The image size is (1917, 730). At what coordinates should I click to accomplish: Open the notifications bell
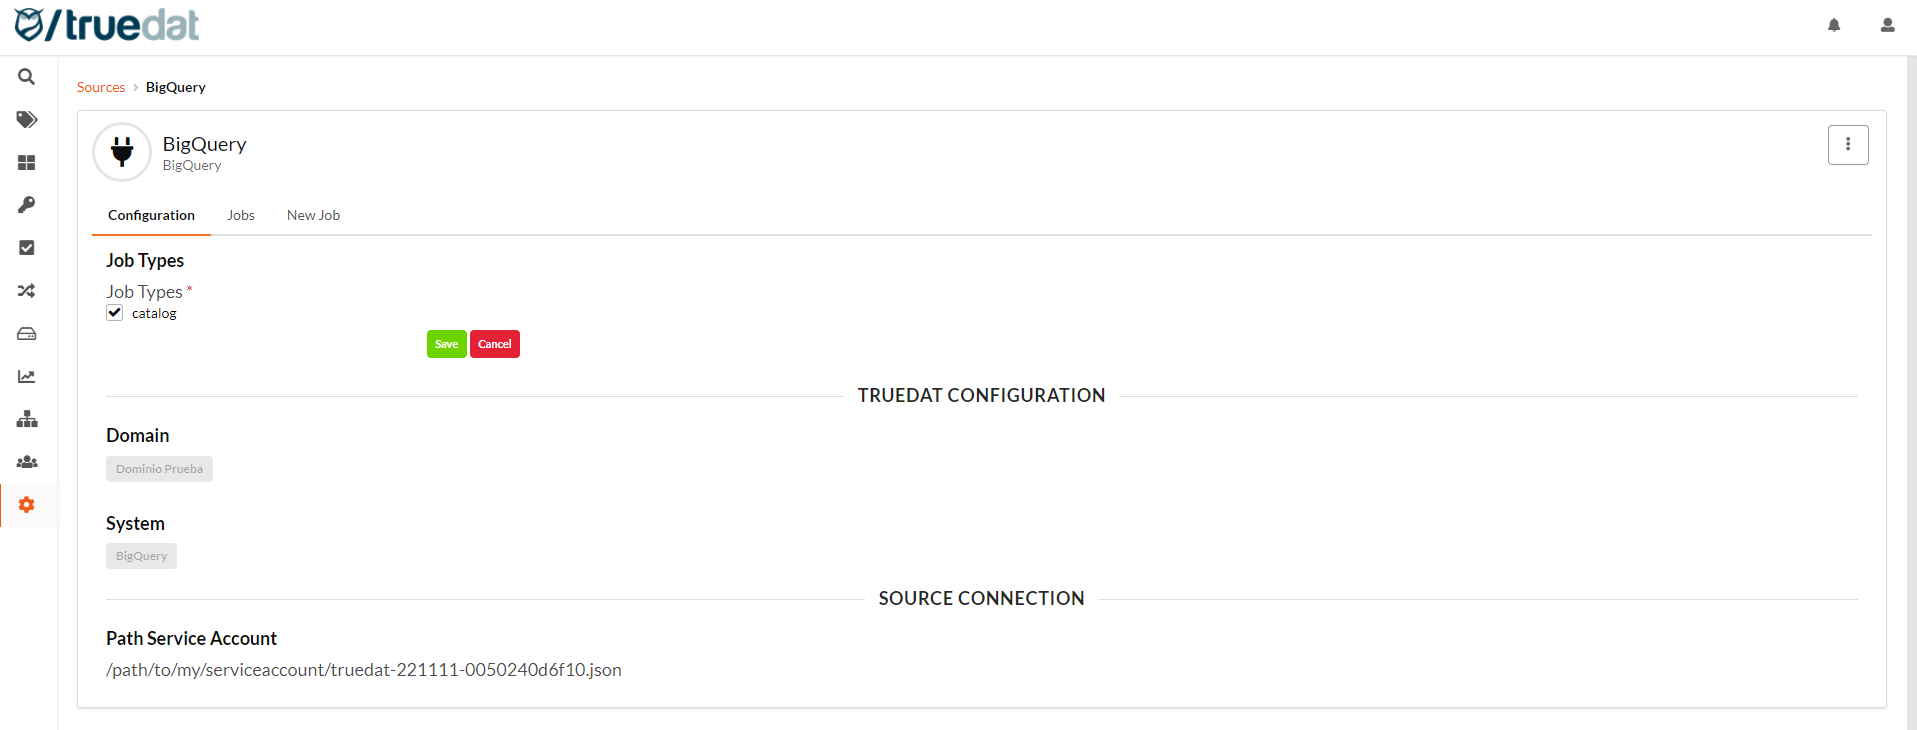1834,25
